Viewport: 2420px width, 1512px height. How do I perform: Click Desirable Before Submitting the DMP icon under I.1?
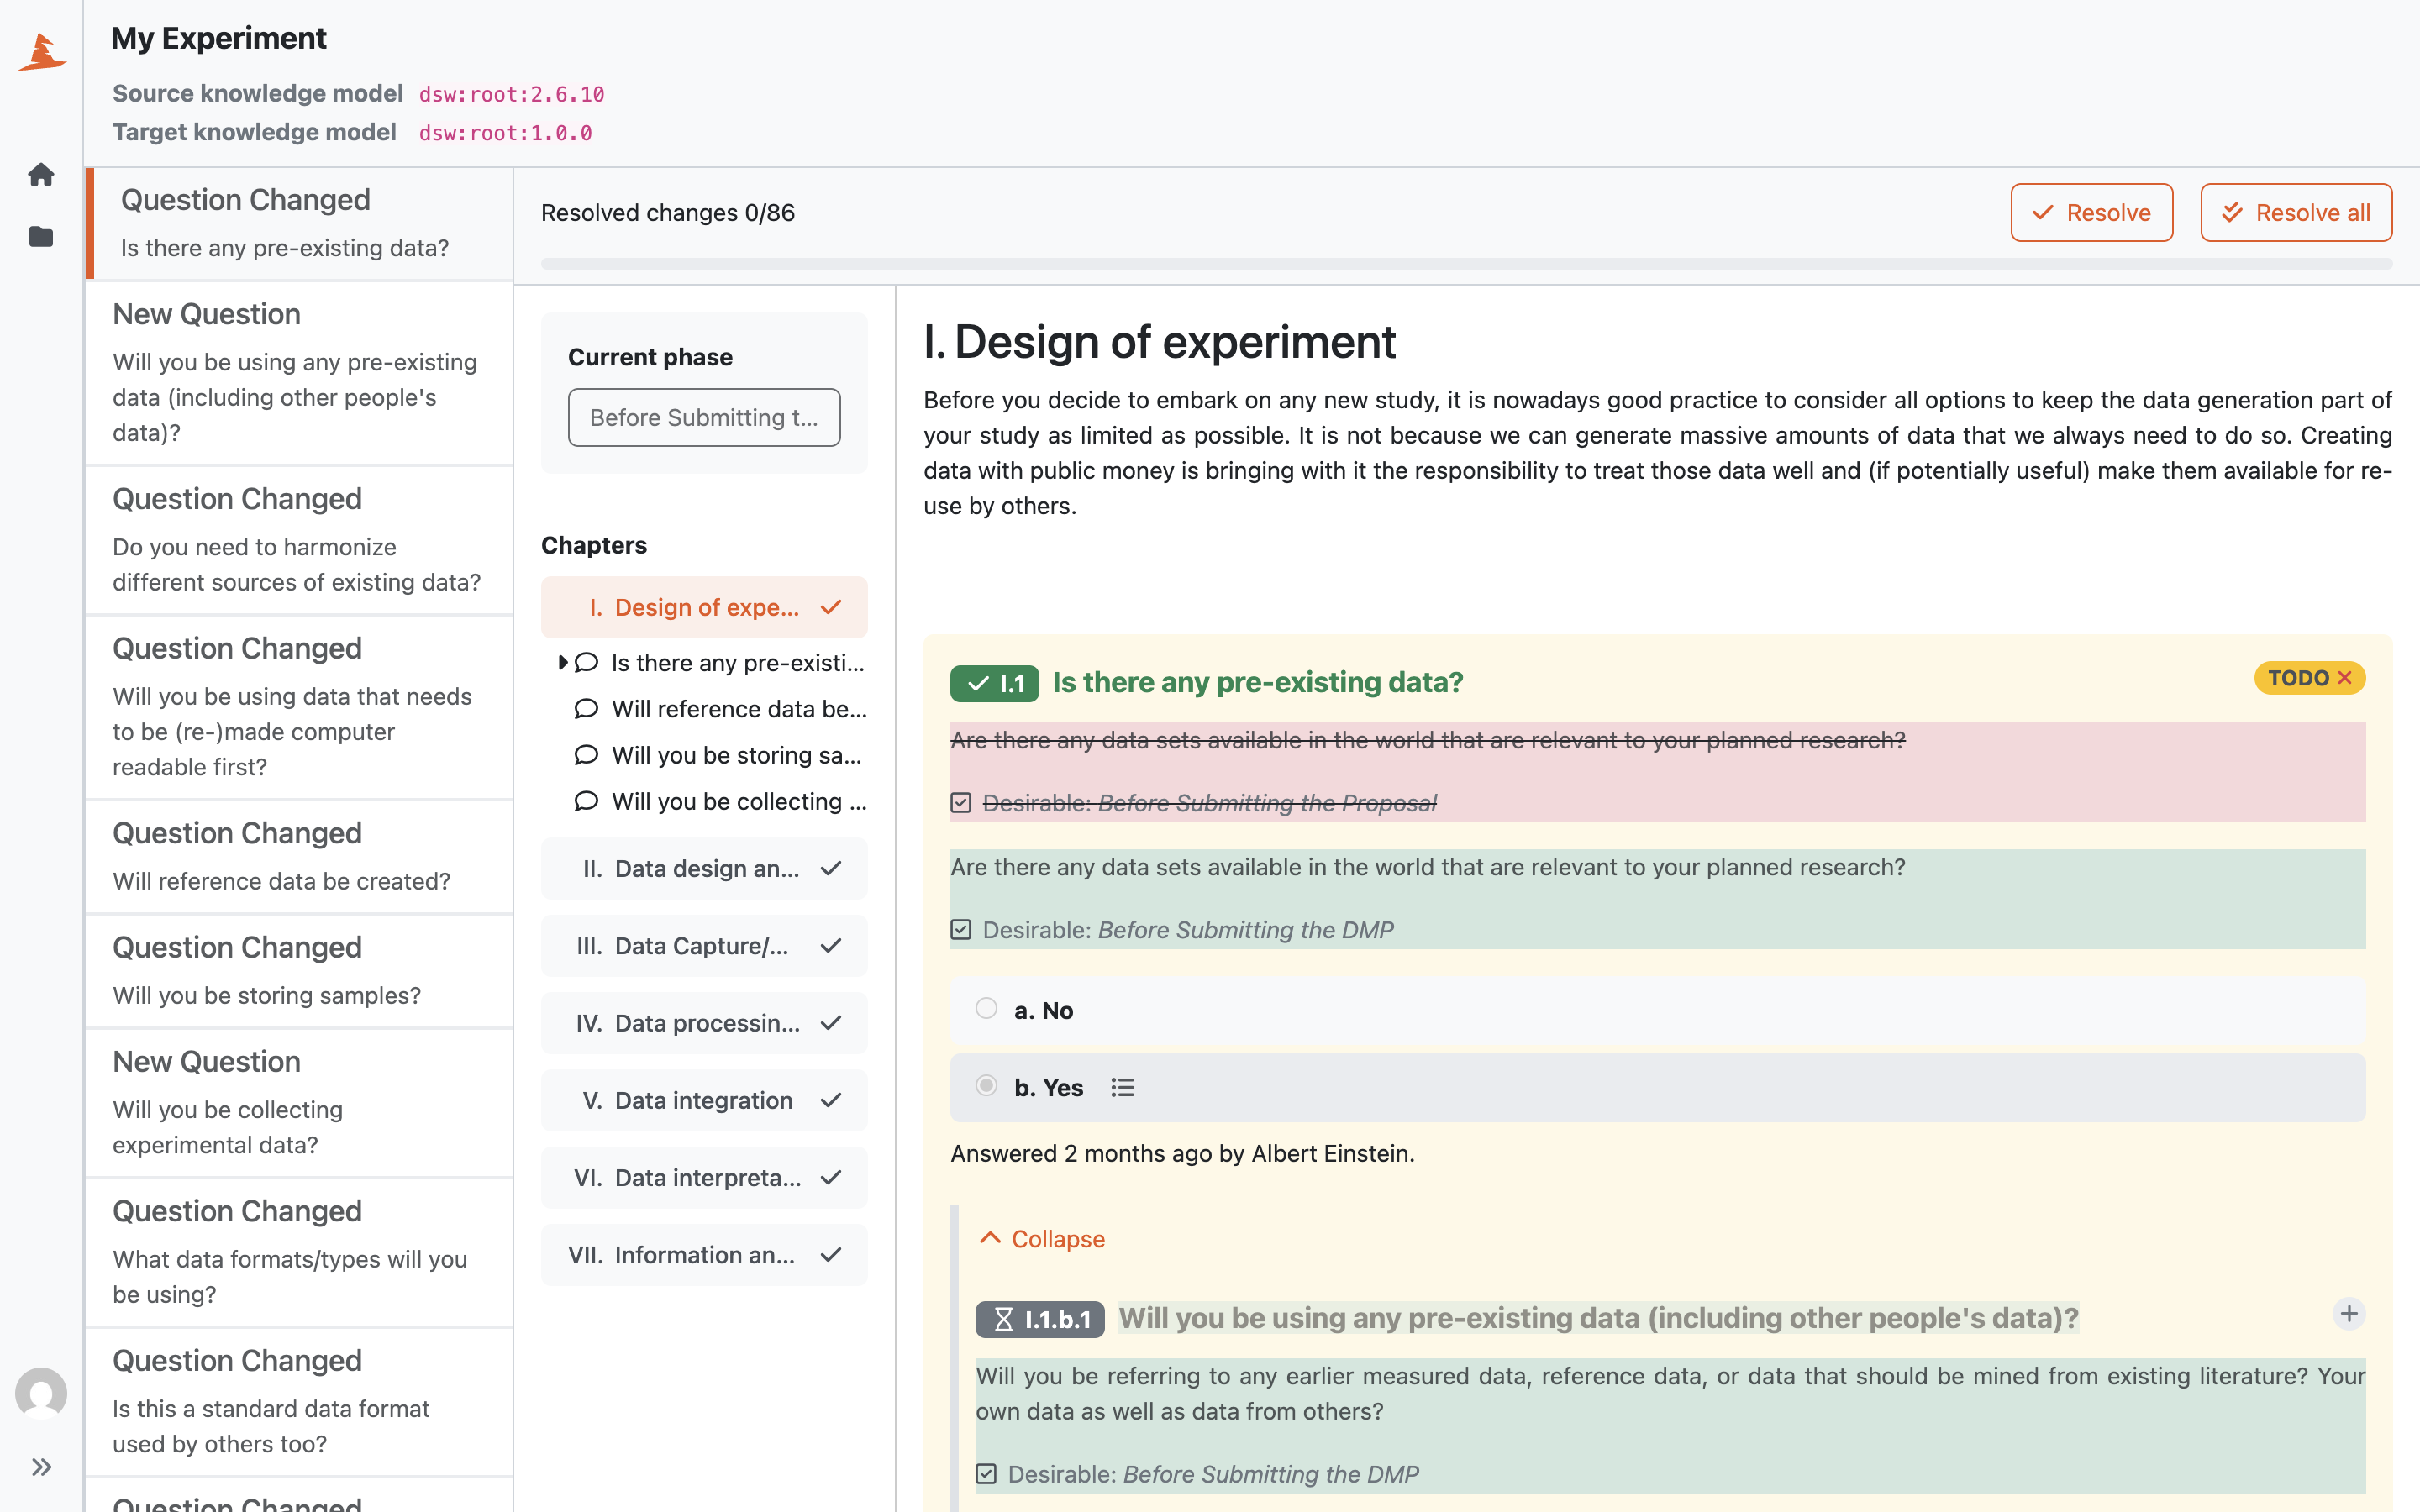coord(961,930)
